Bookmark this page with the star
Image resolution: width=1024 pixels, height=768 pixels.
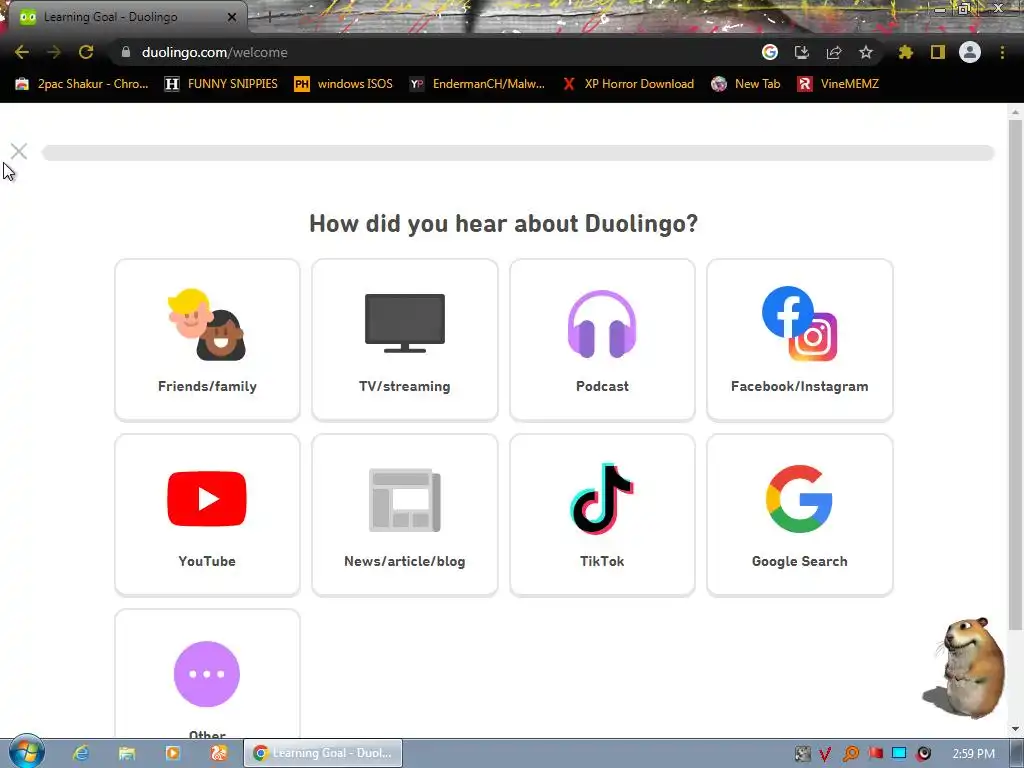(x=866, y=52)
